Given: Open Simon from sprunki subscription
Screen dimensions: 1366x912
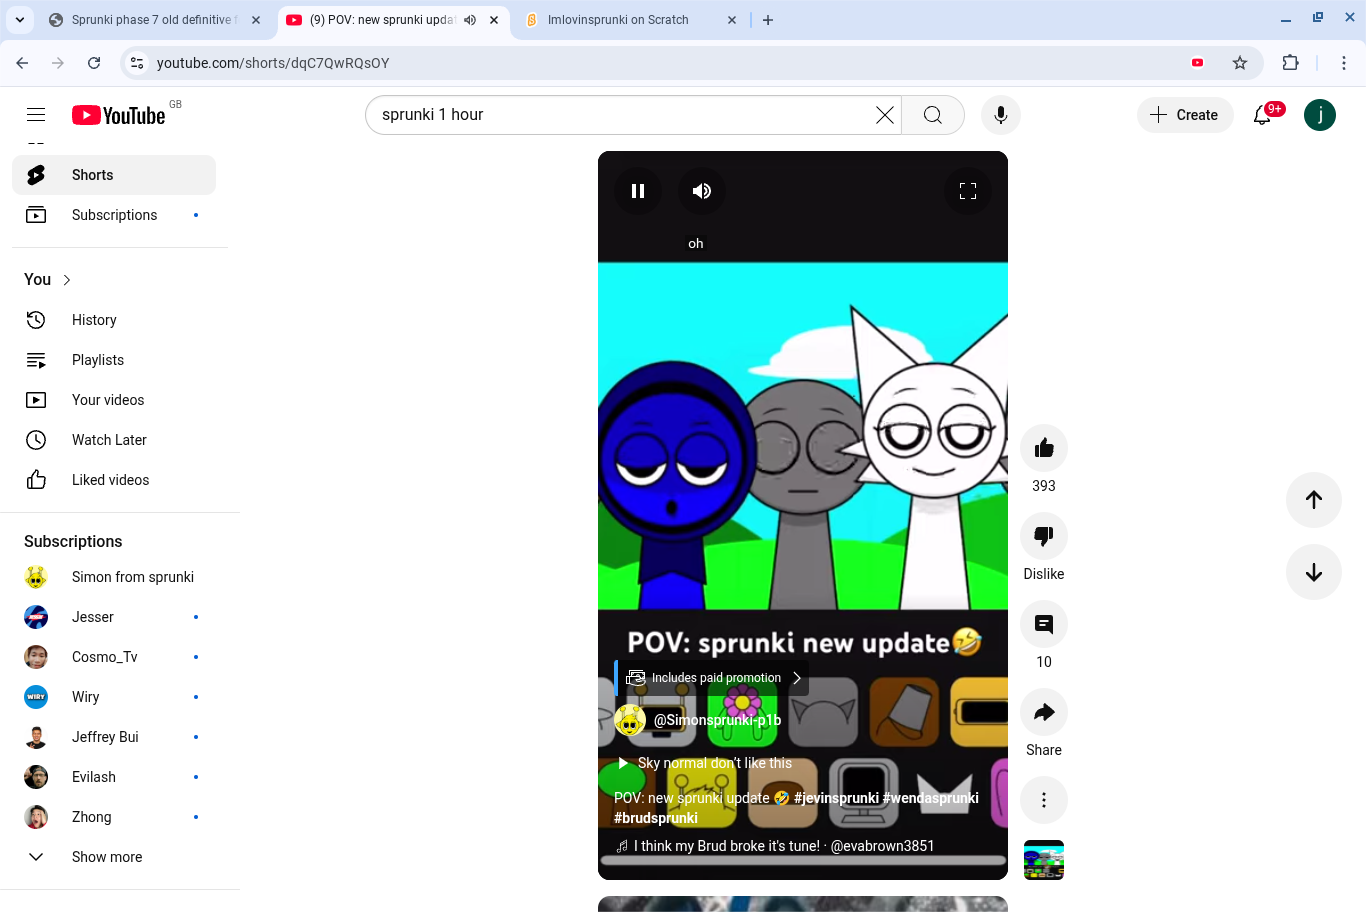Looking at the screenshot, I should pos(114,577).
